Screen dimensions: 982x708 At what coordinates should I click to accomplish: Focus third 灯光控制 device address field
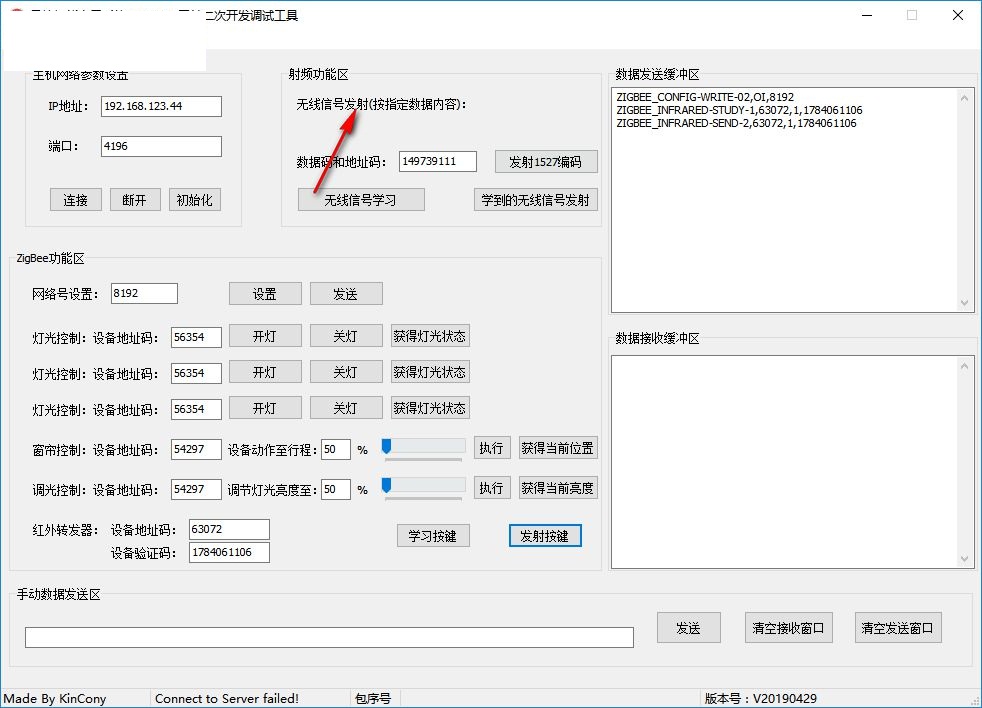click(x=196, y=409)
